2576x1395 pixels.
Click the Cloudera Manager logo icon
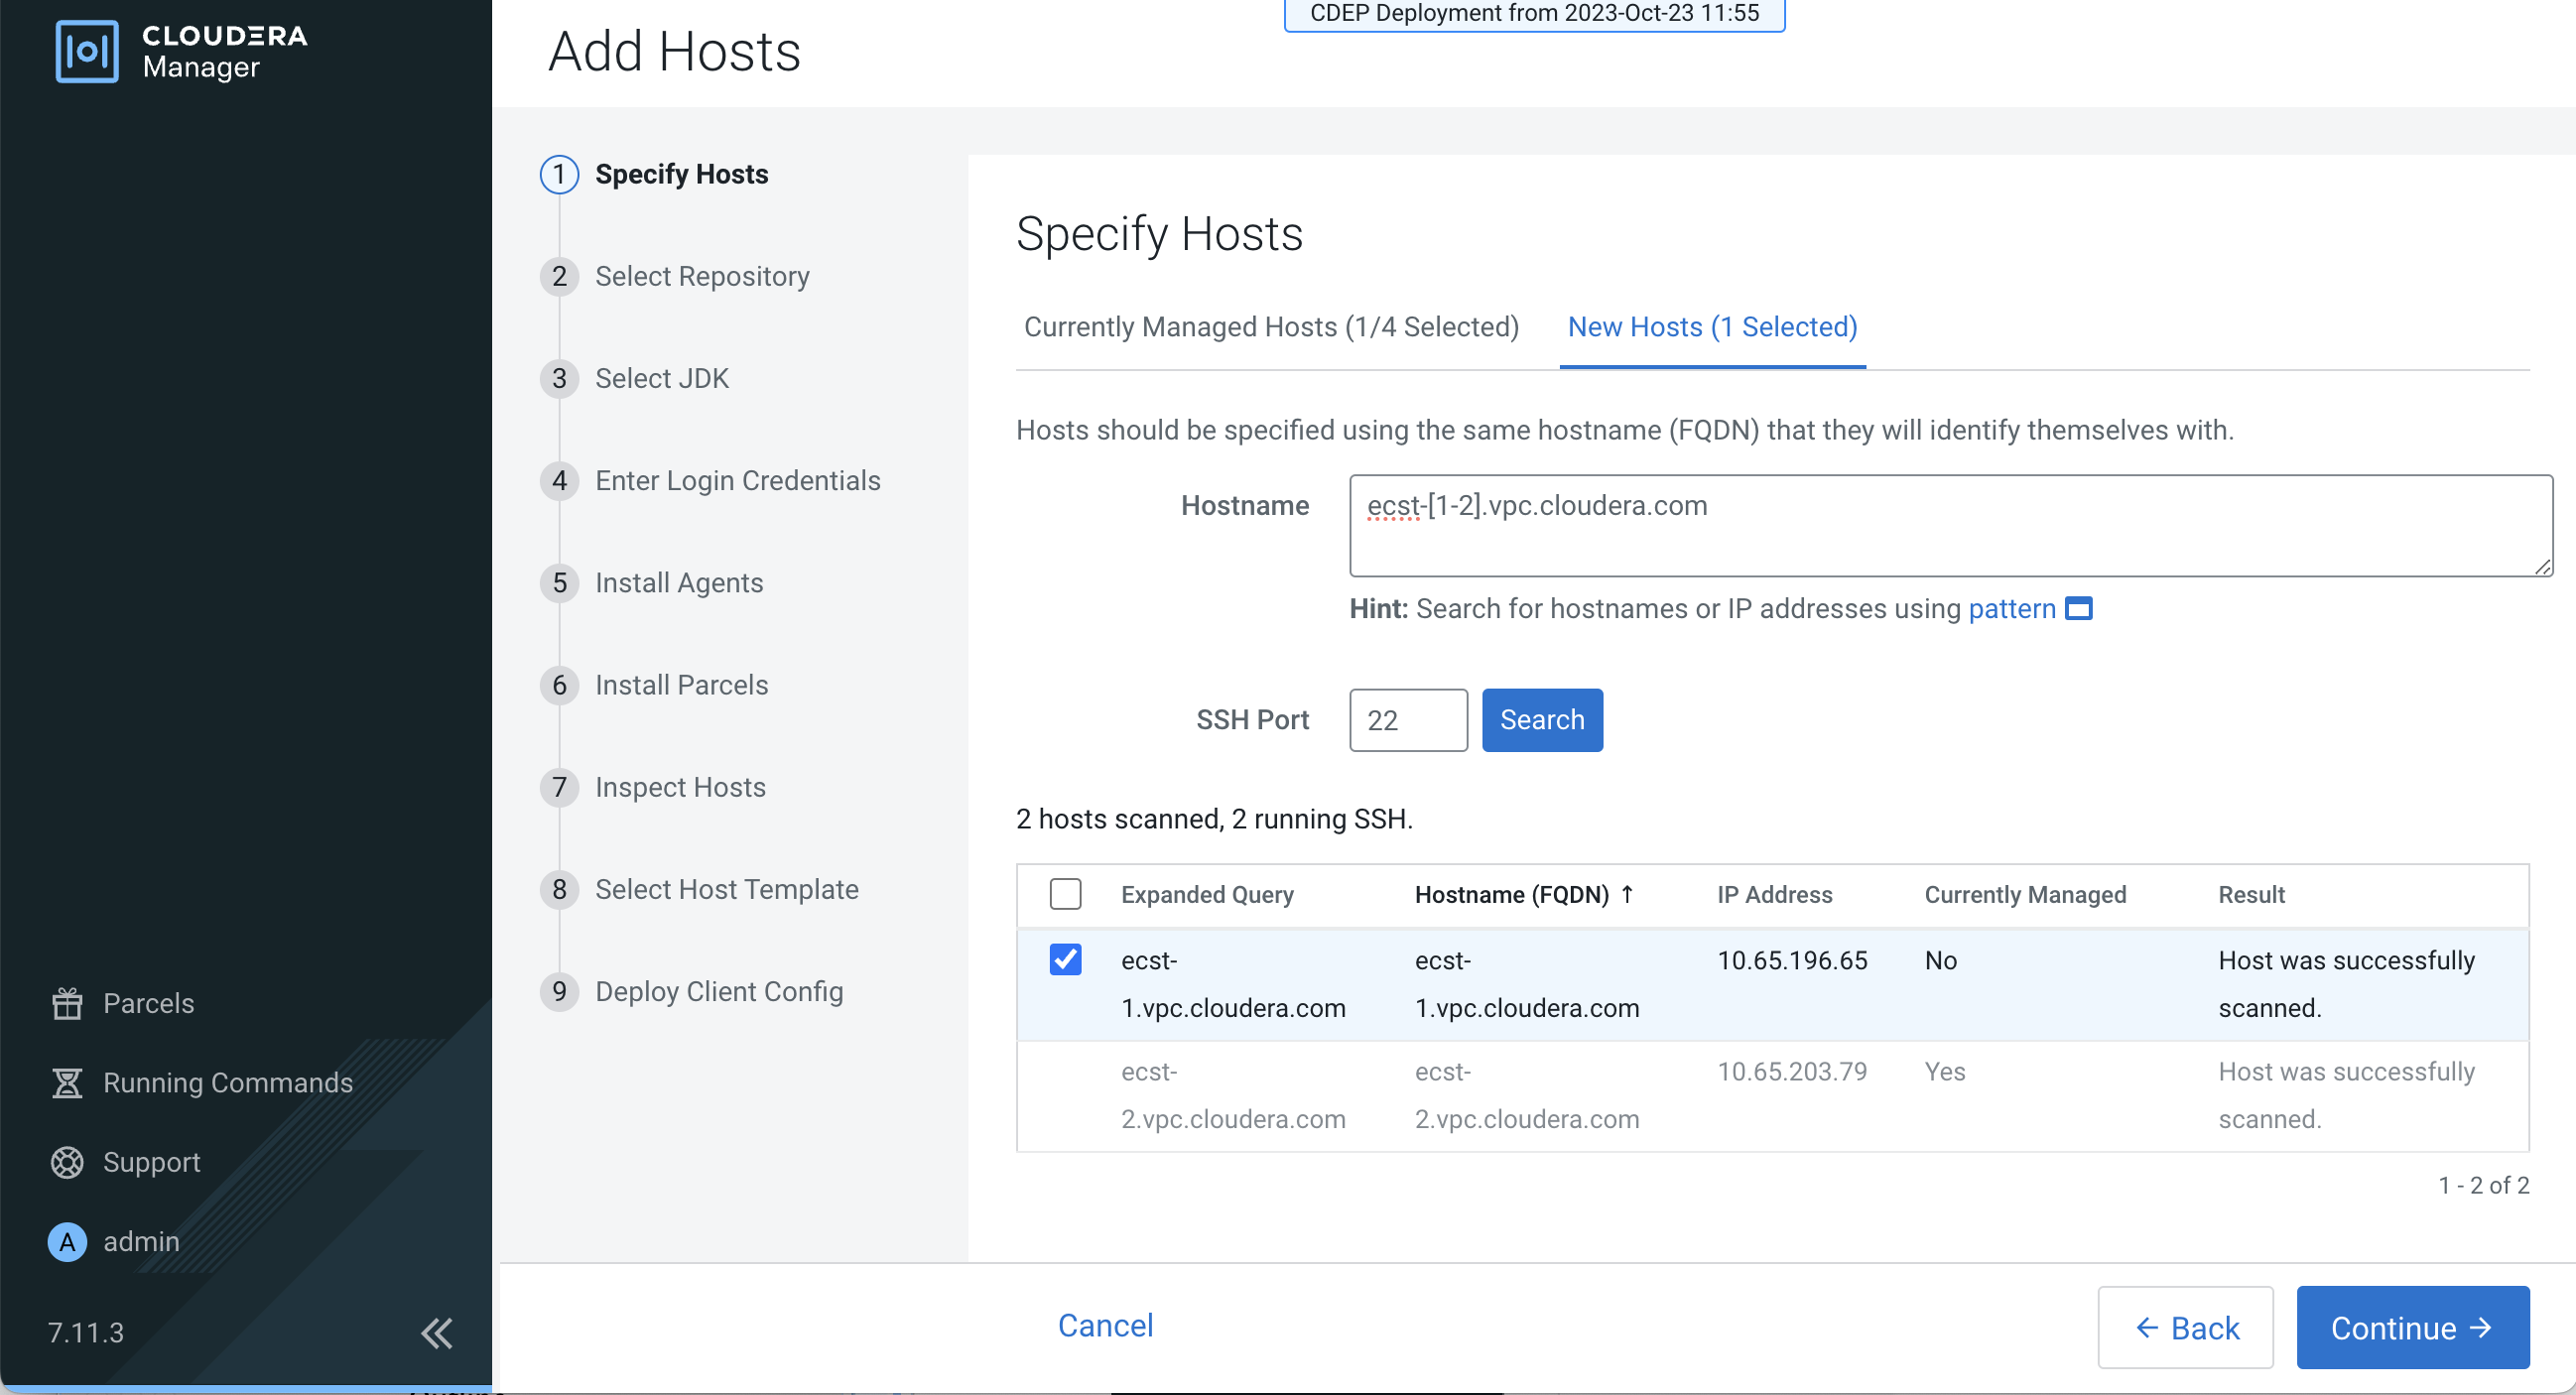pos(87,52)
